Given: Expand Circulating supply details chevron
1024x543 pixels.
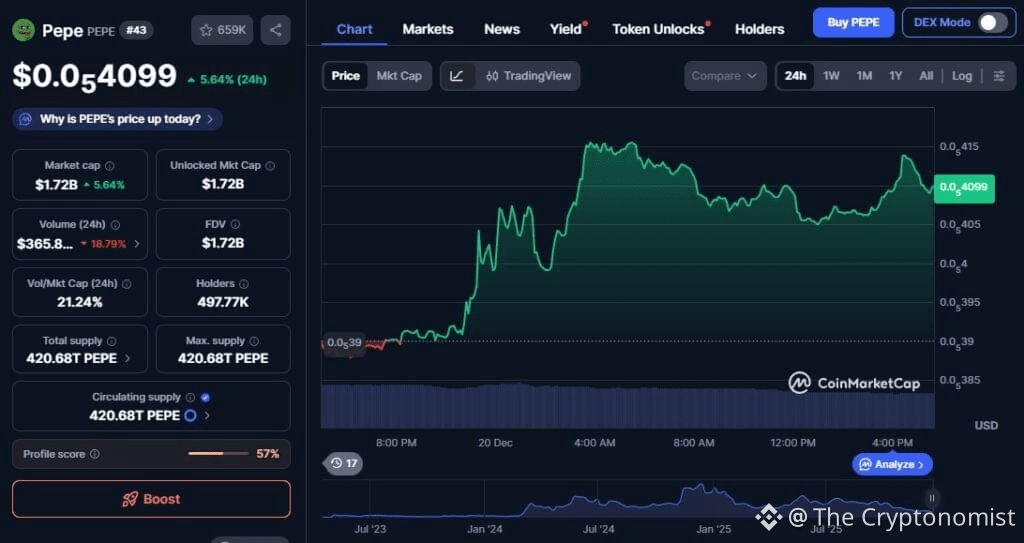Looking at the screenshot, I should 207,416.
